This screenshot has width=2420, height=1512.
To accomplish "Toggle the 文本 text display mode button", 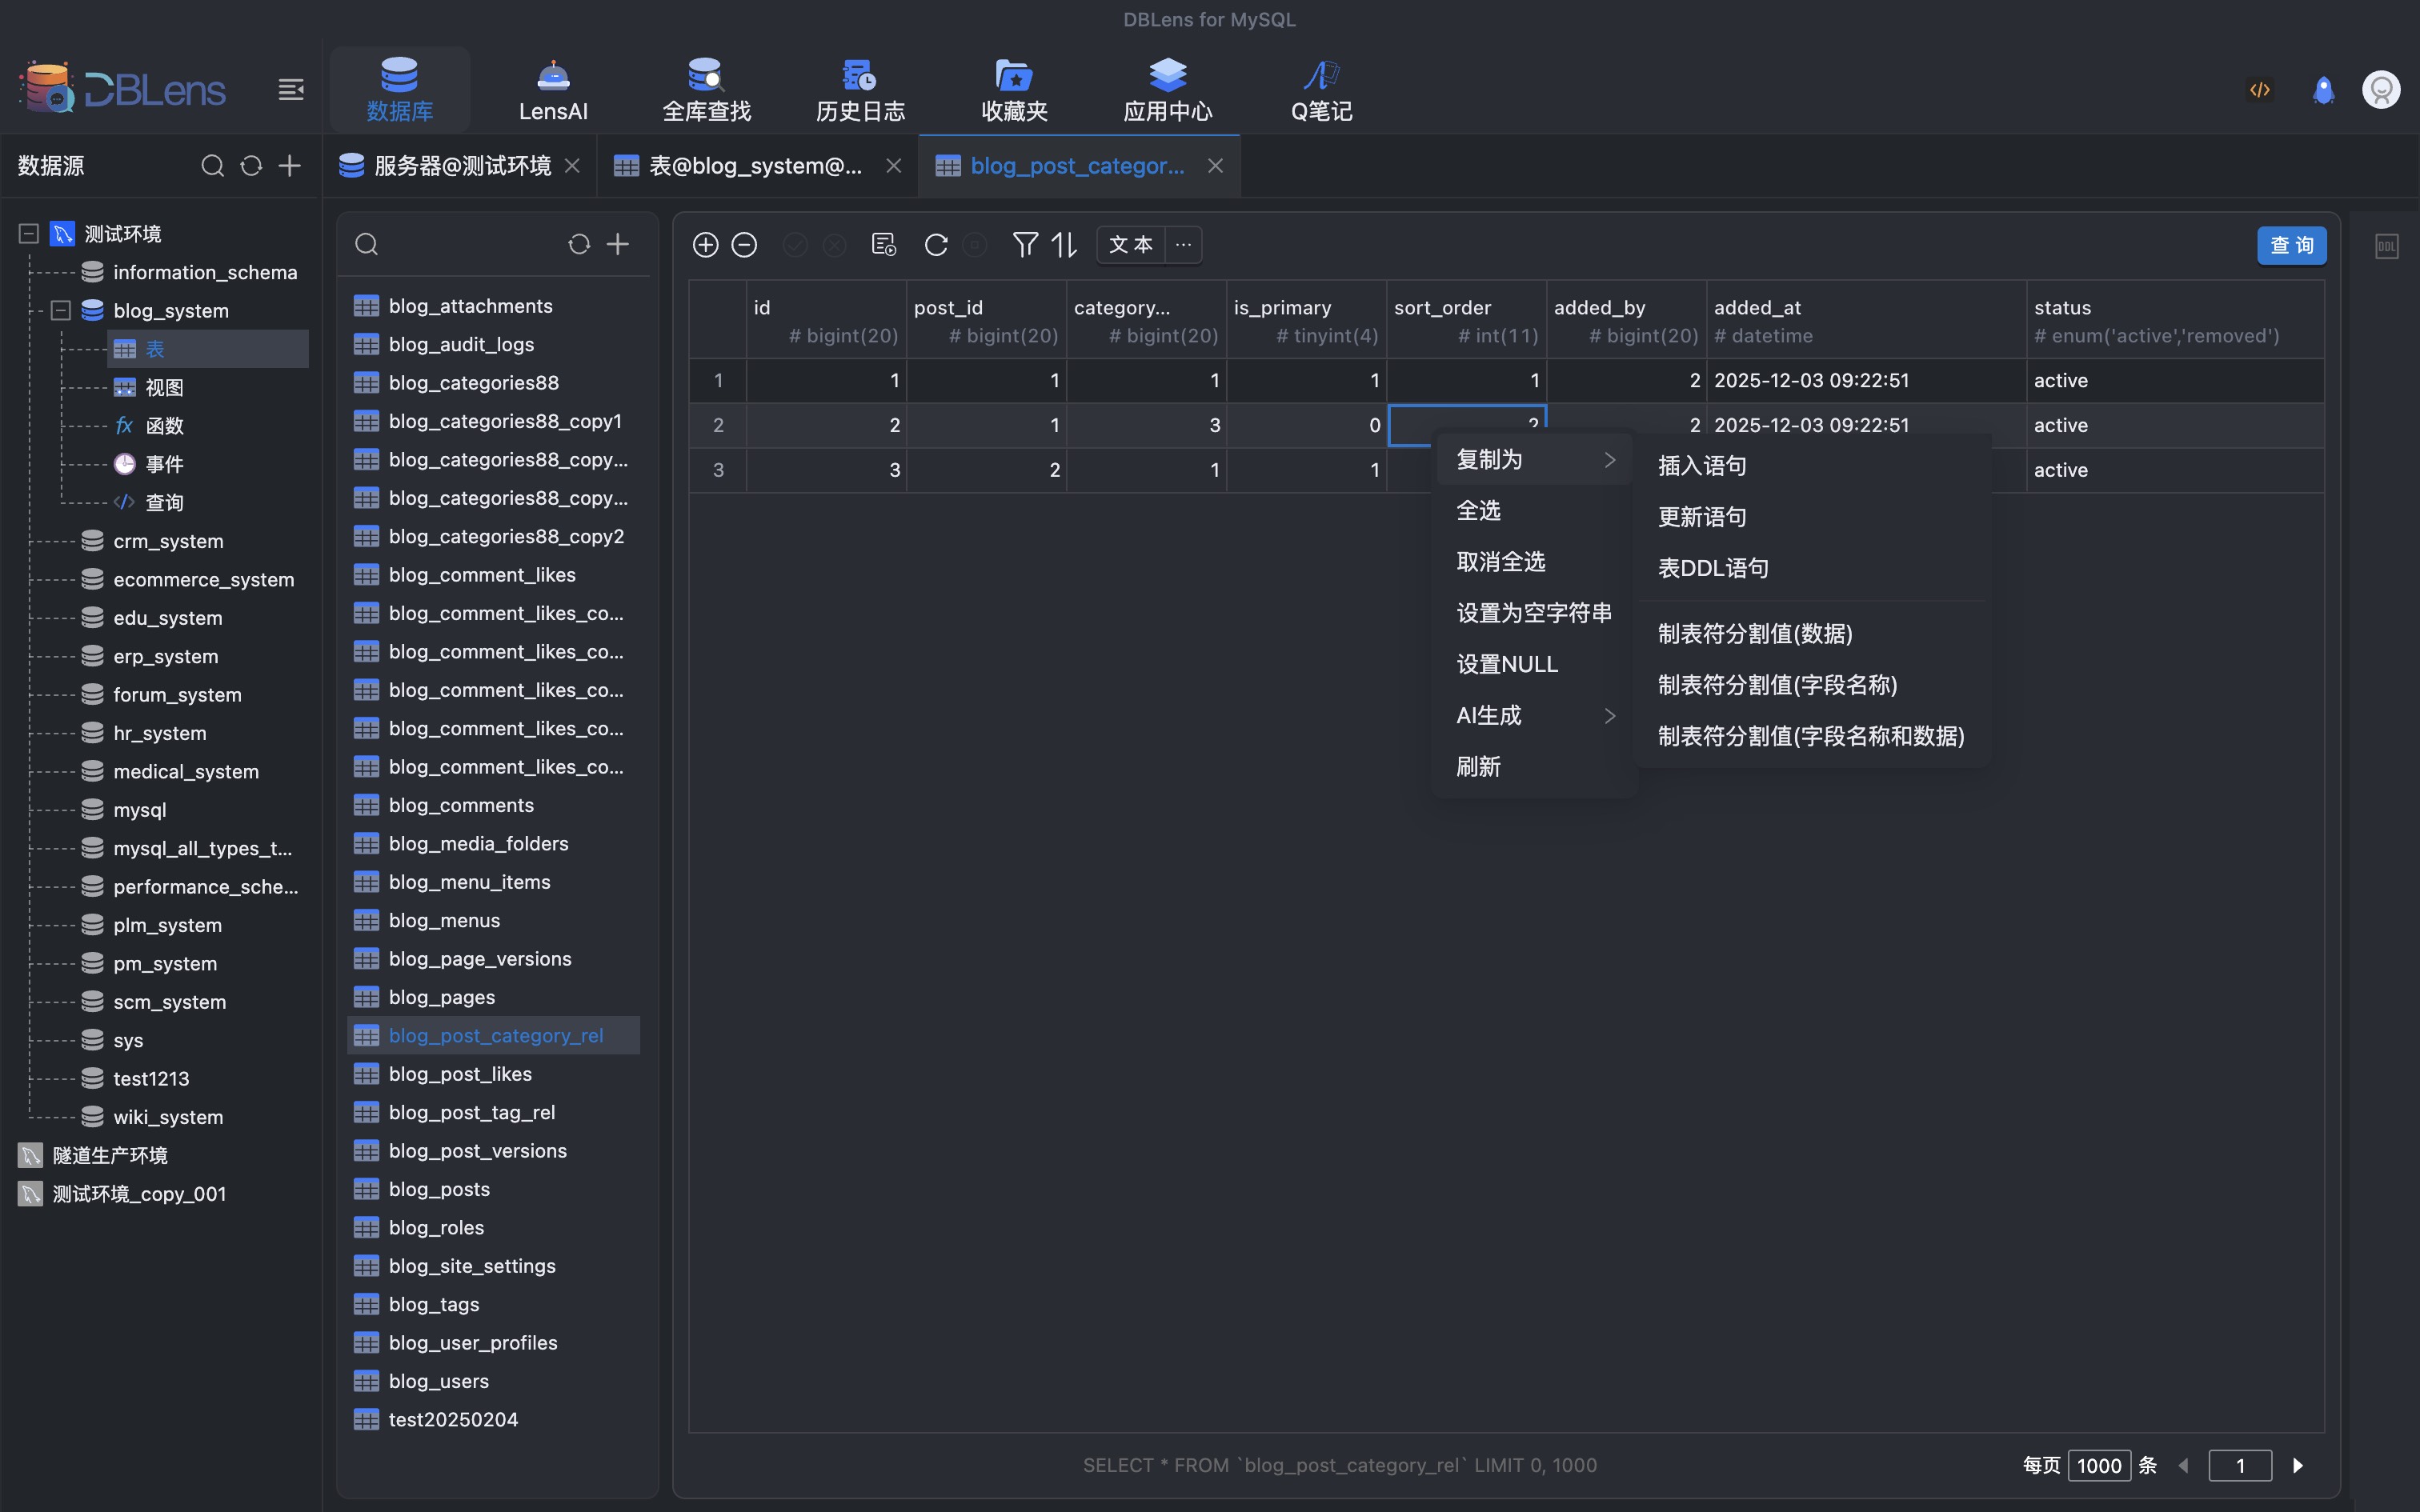I will [1131, 245].
